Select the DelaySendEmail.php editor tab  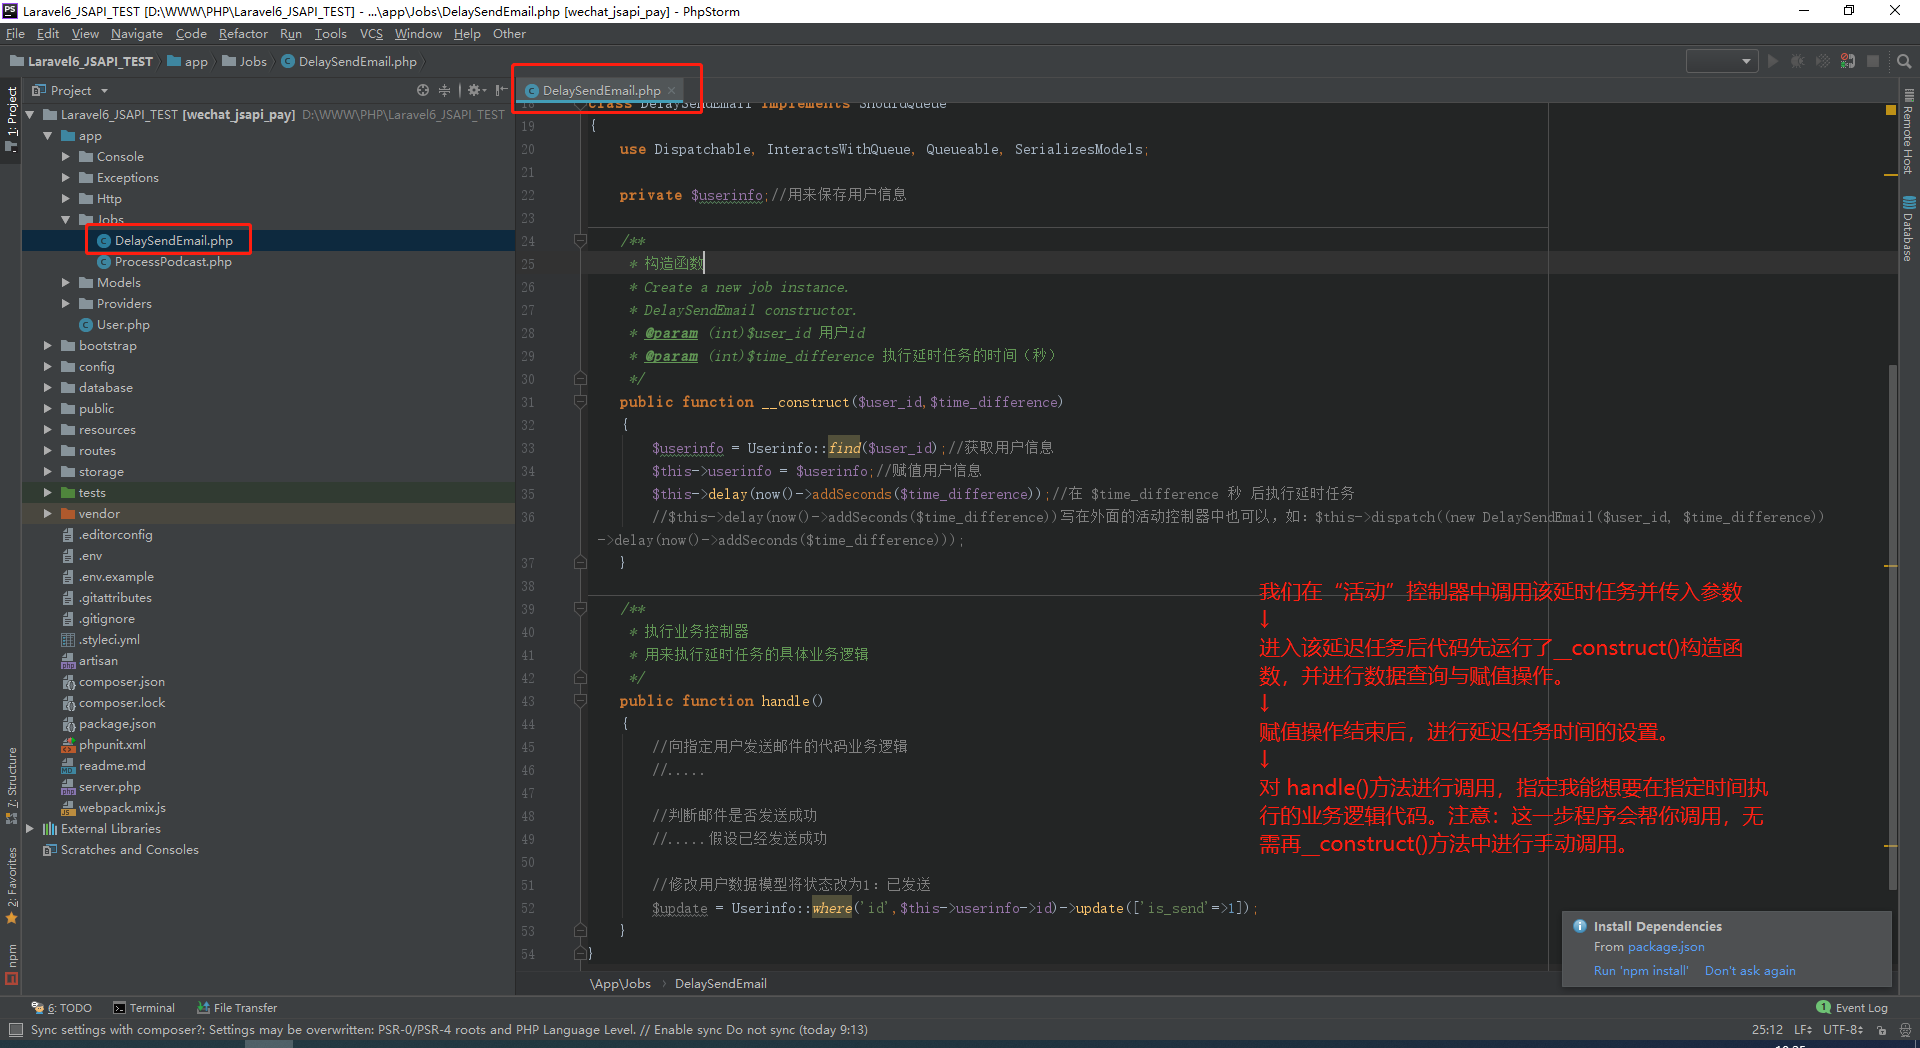point(601,91)
